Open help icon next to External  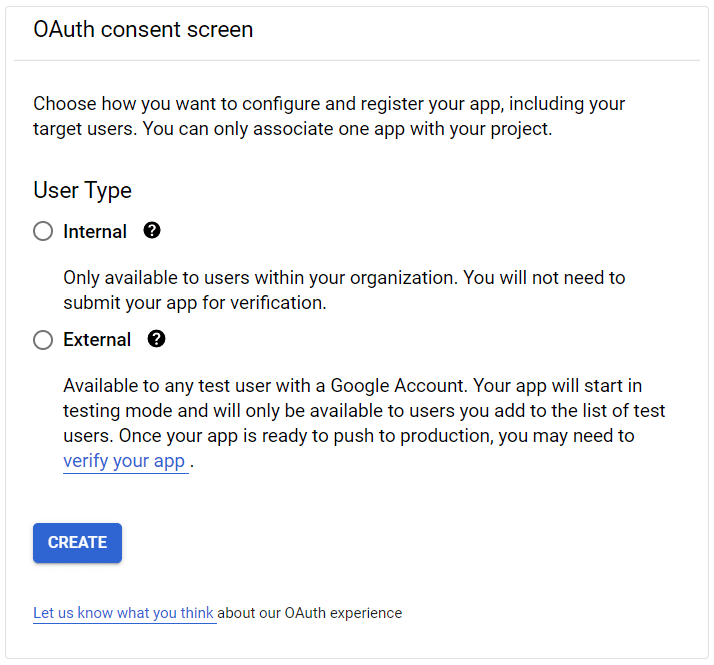tap(156, 339)
